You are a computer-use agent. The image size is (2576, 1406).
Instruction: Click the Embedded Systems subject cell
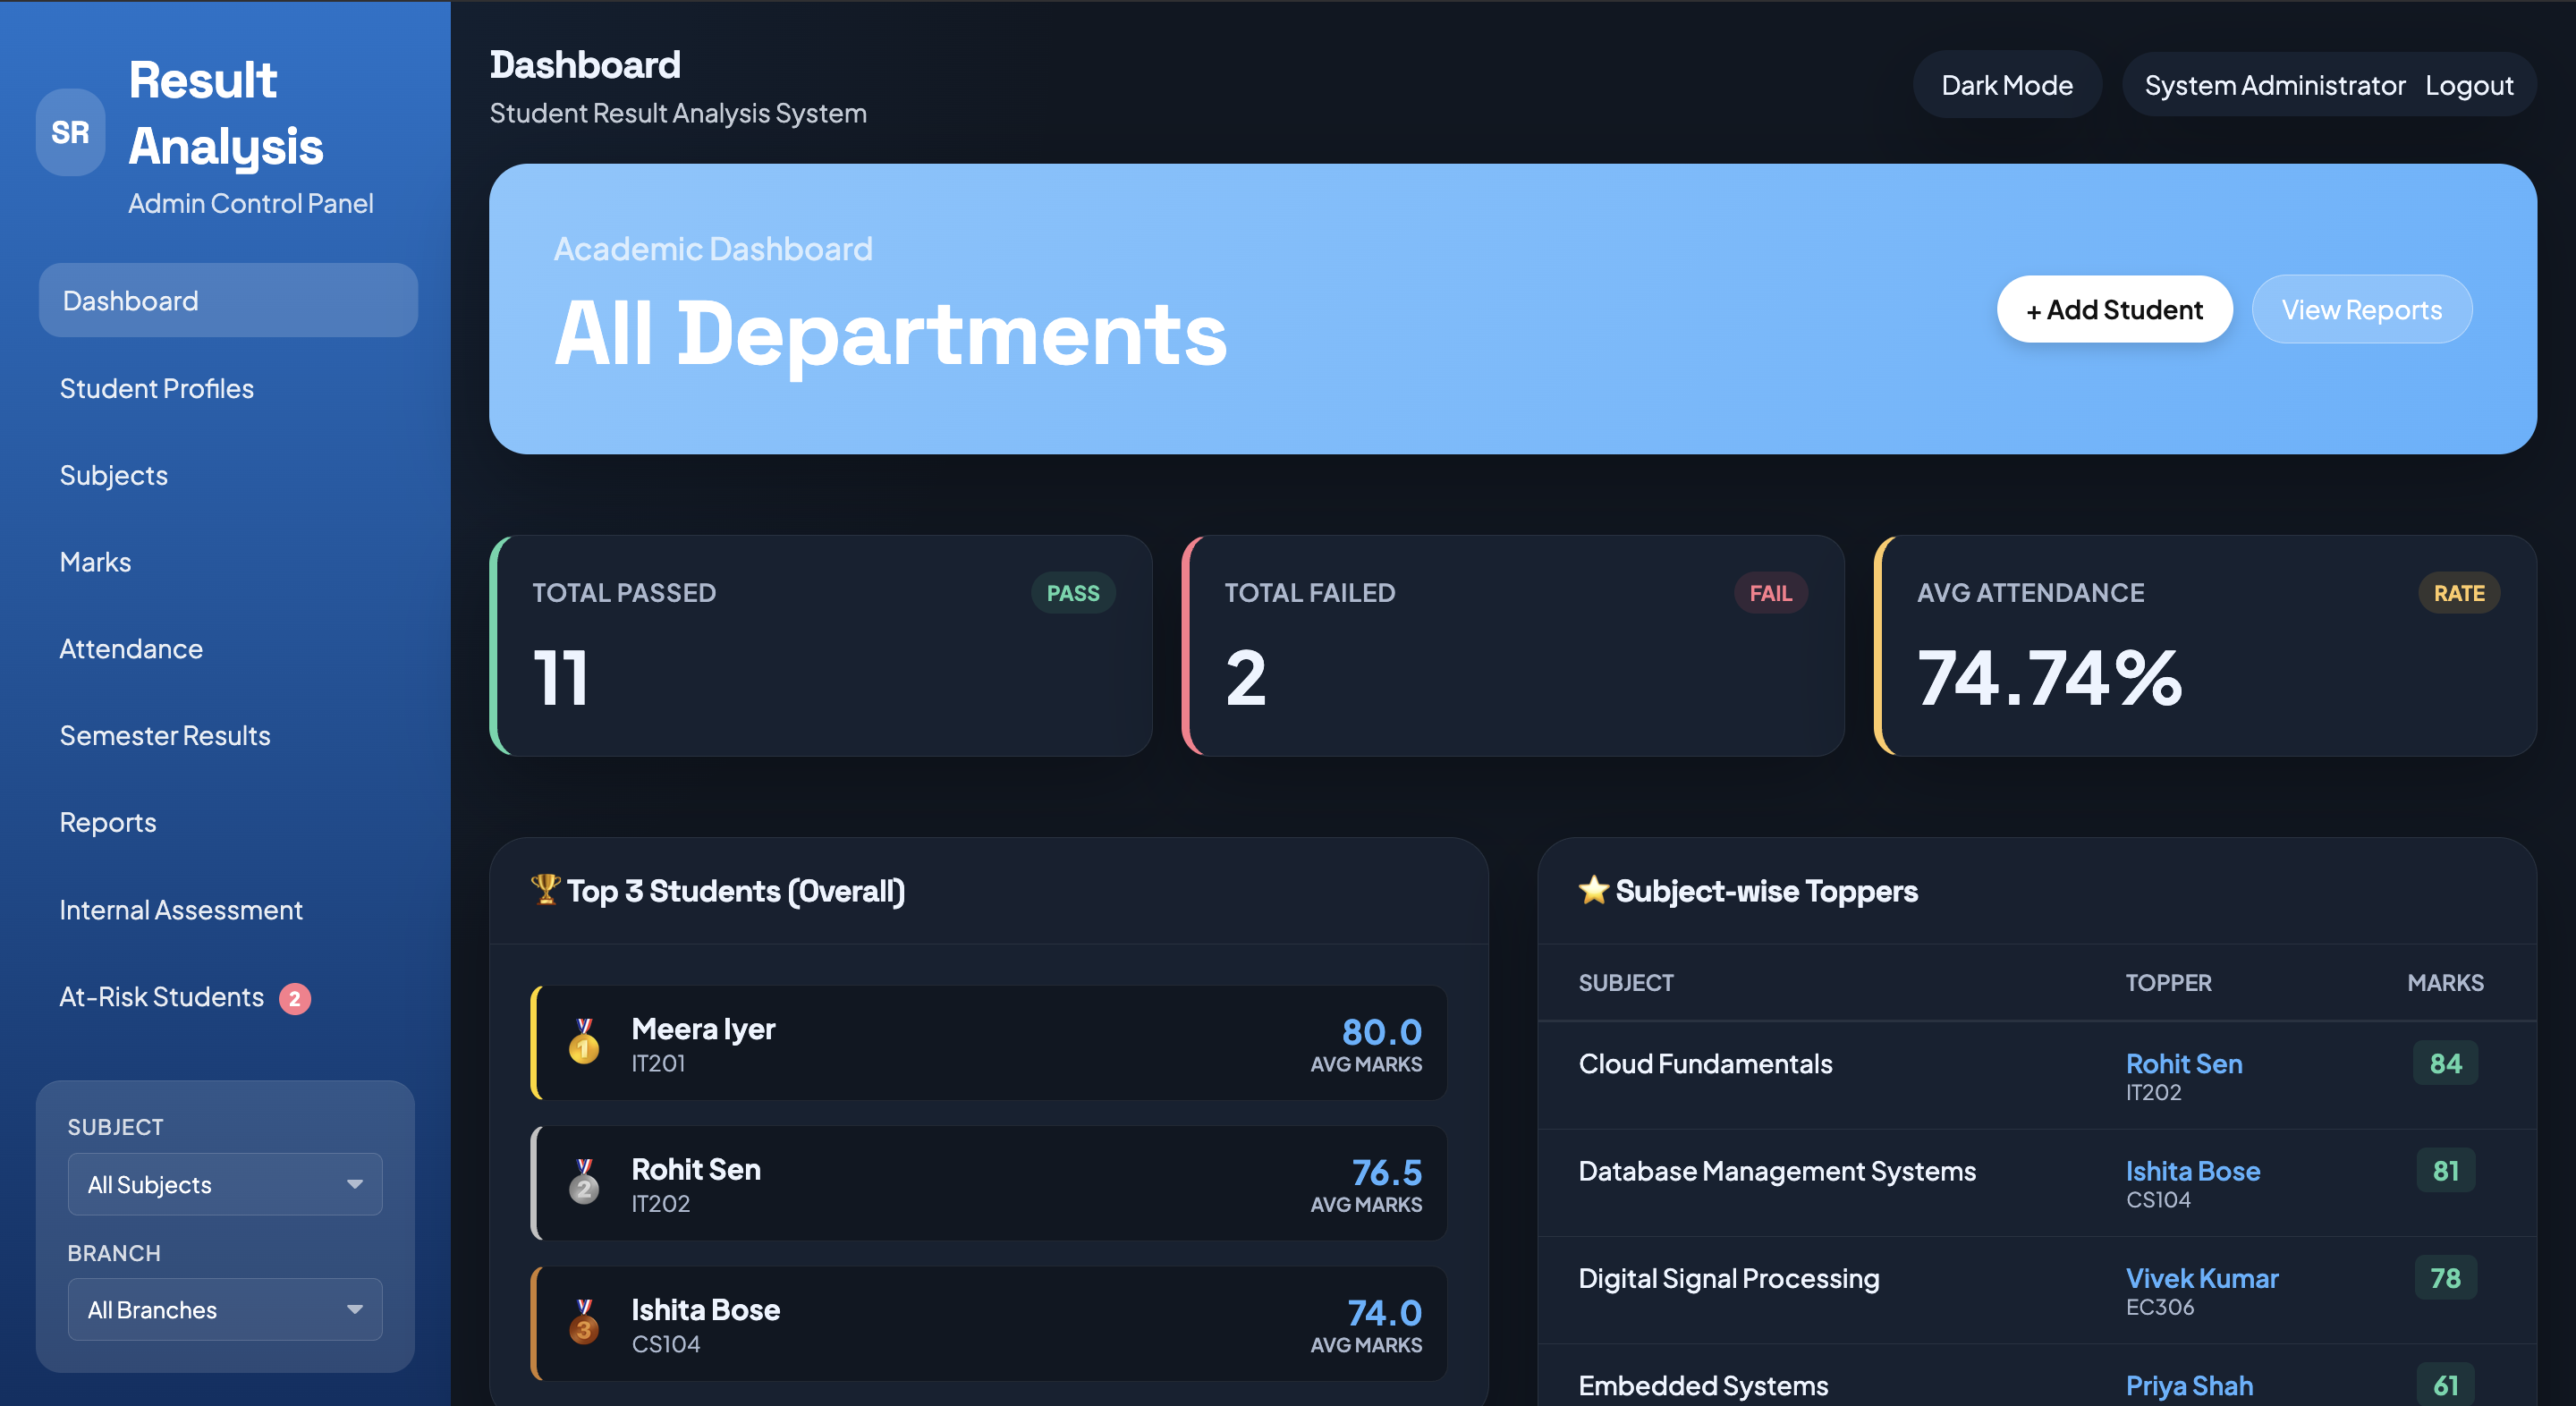[1703, 1386]
